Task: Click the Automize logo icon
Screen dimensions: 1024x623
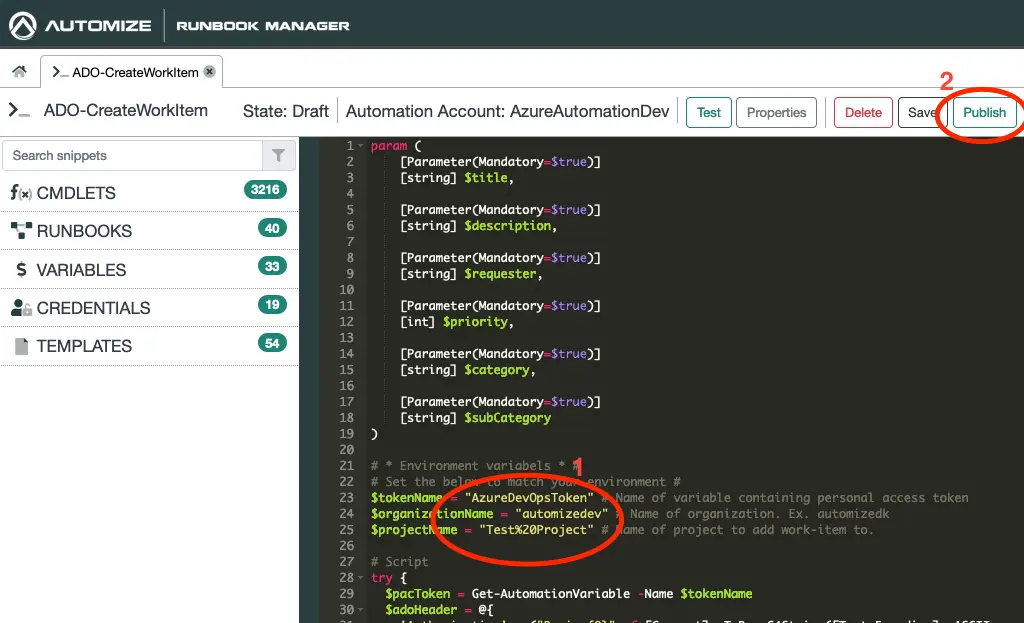Action: pos(22,24)
